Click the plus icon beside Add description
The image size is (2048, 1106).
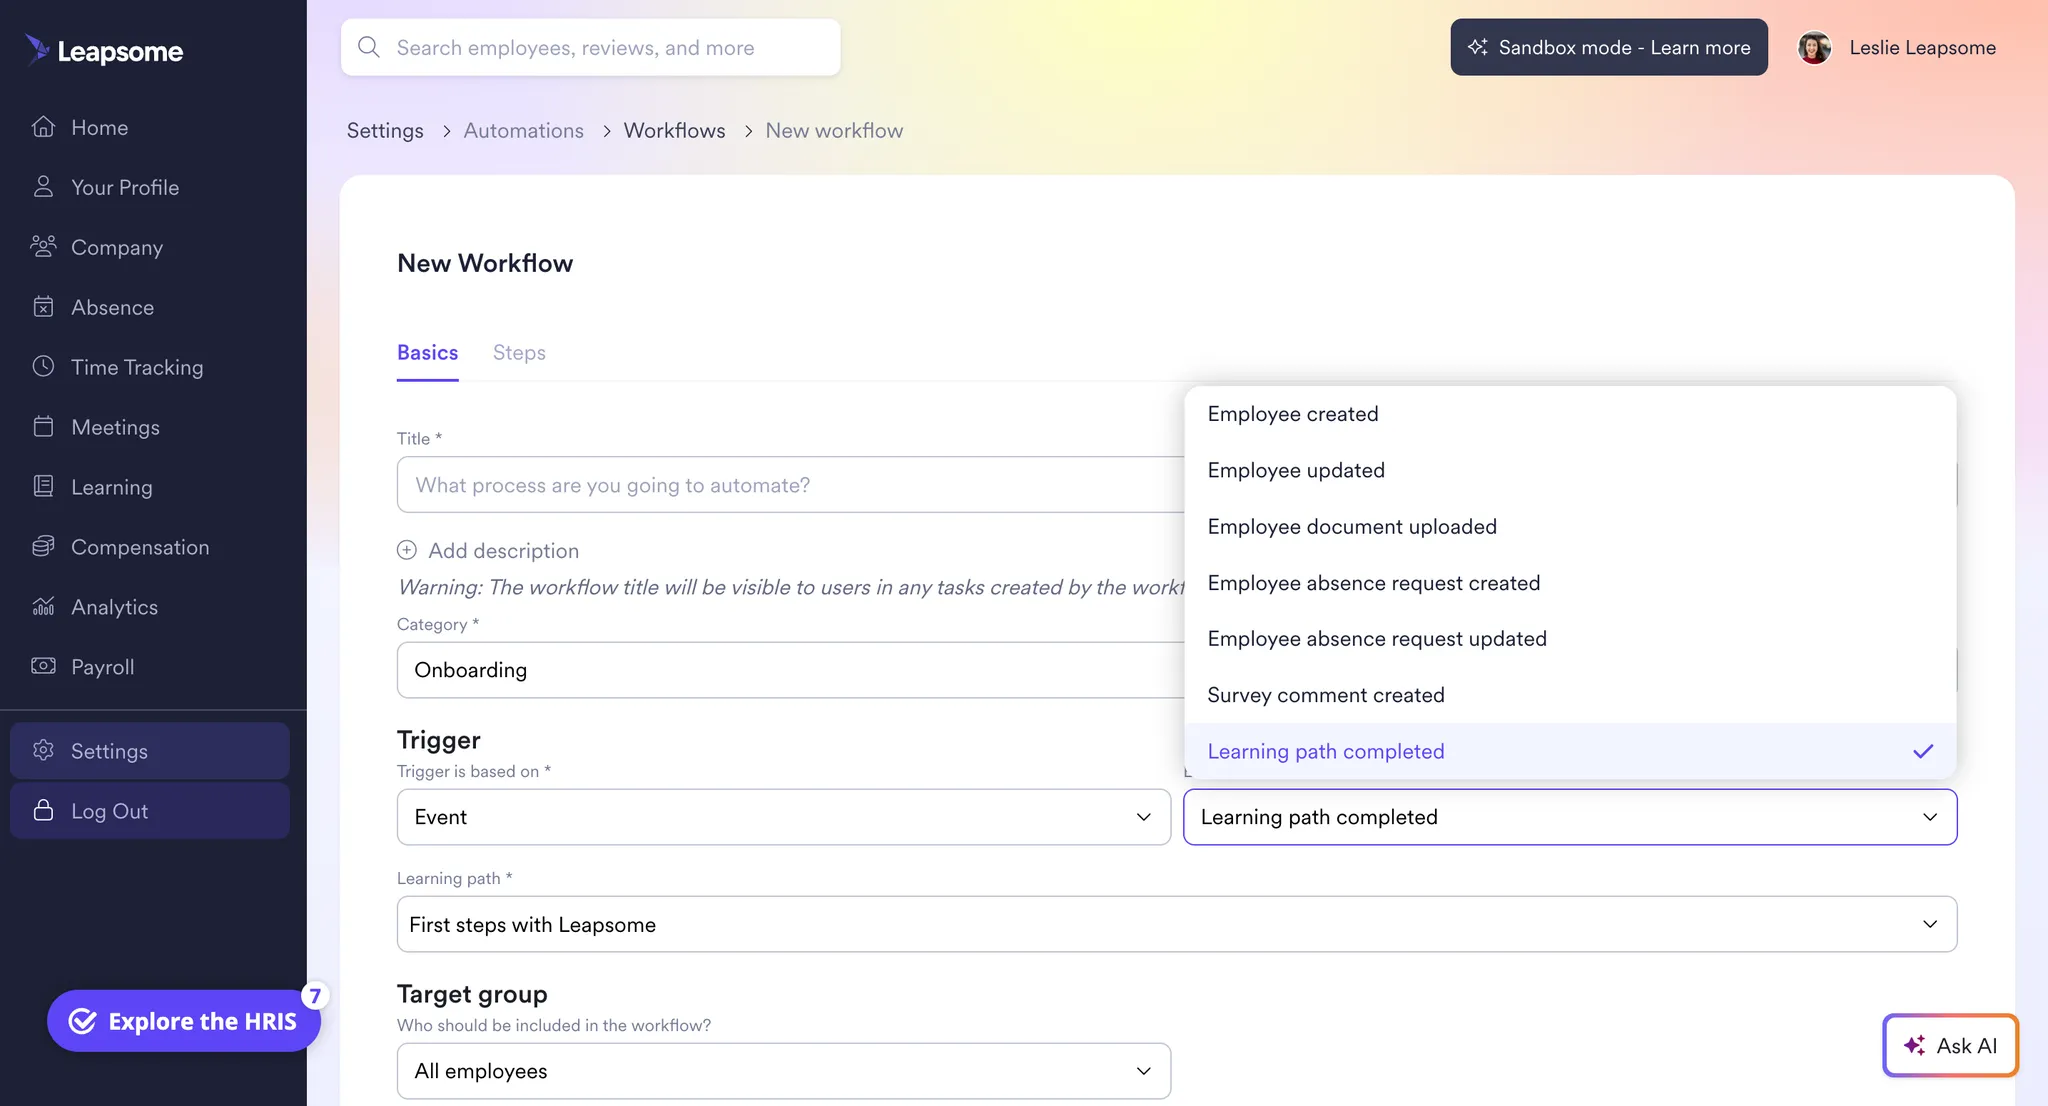[407, 550]
